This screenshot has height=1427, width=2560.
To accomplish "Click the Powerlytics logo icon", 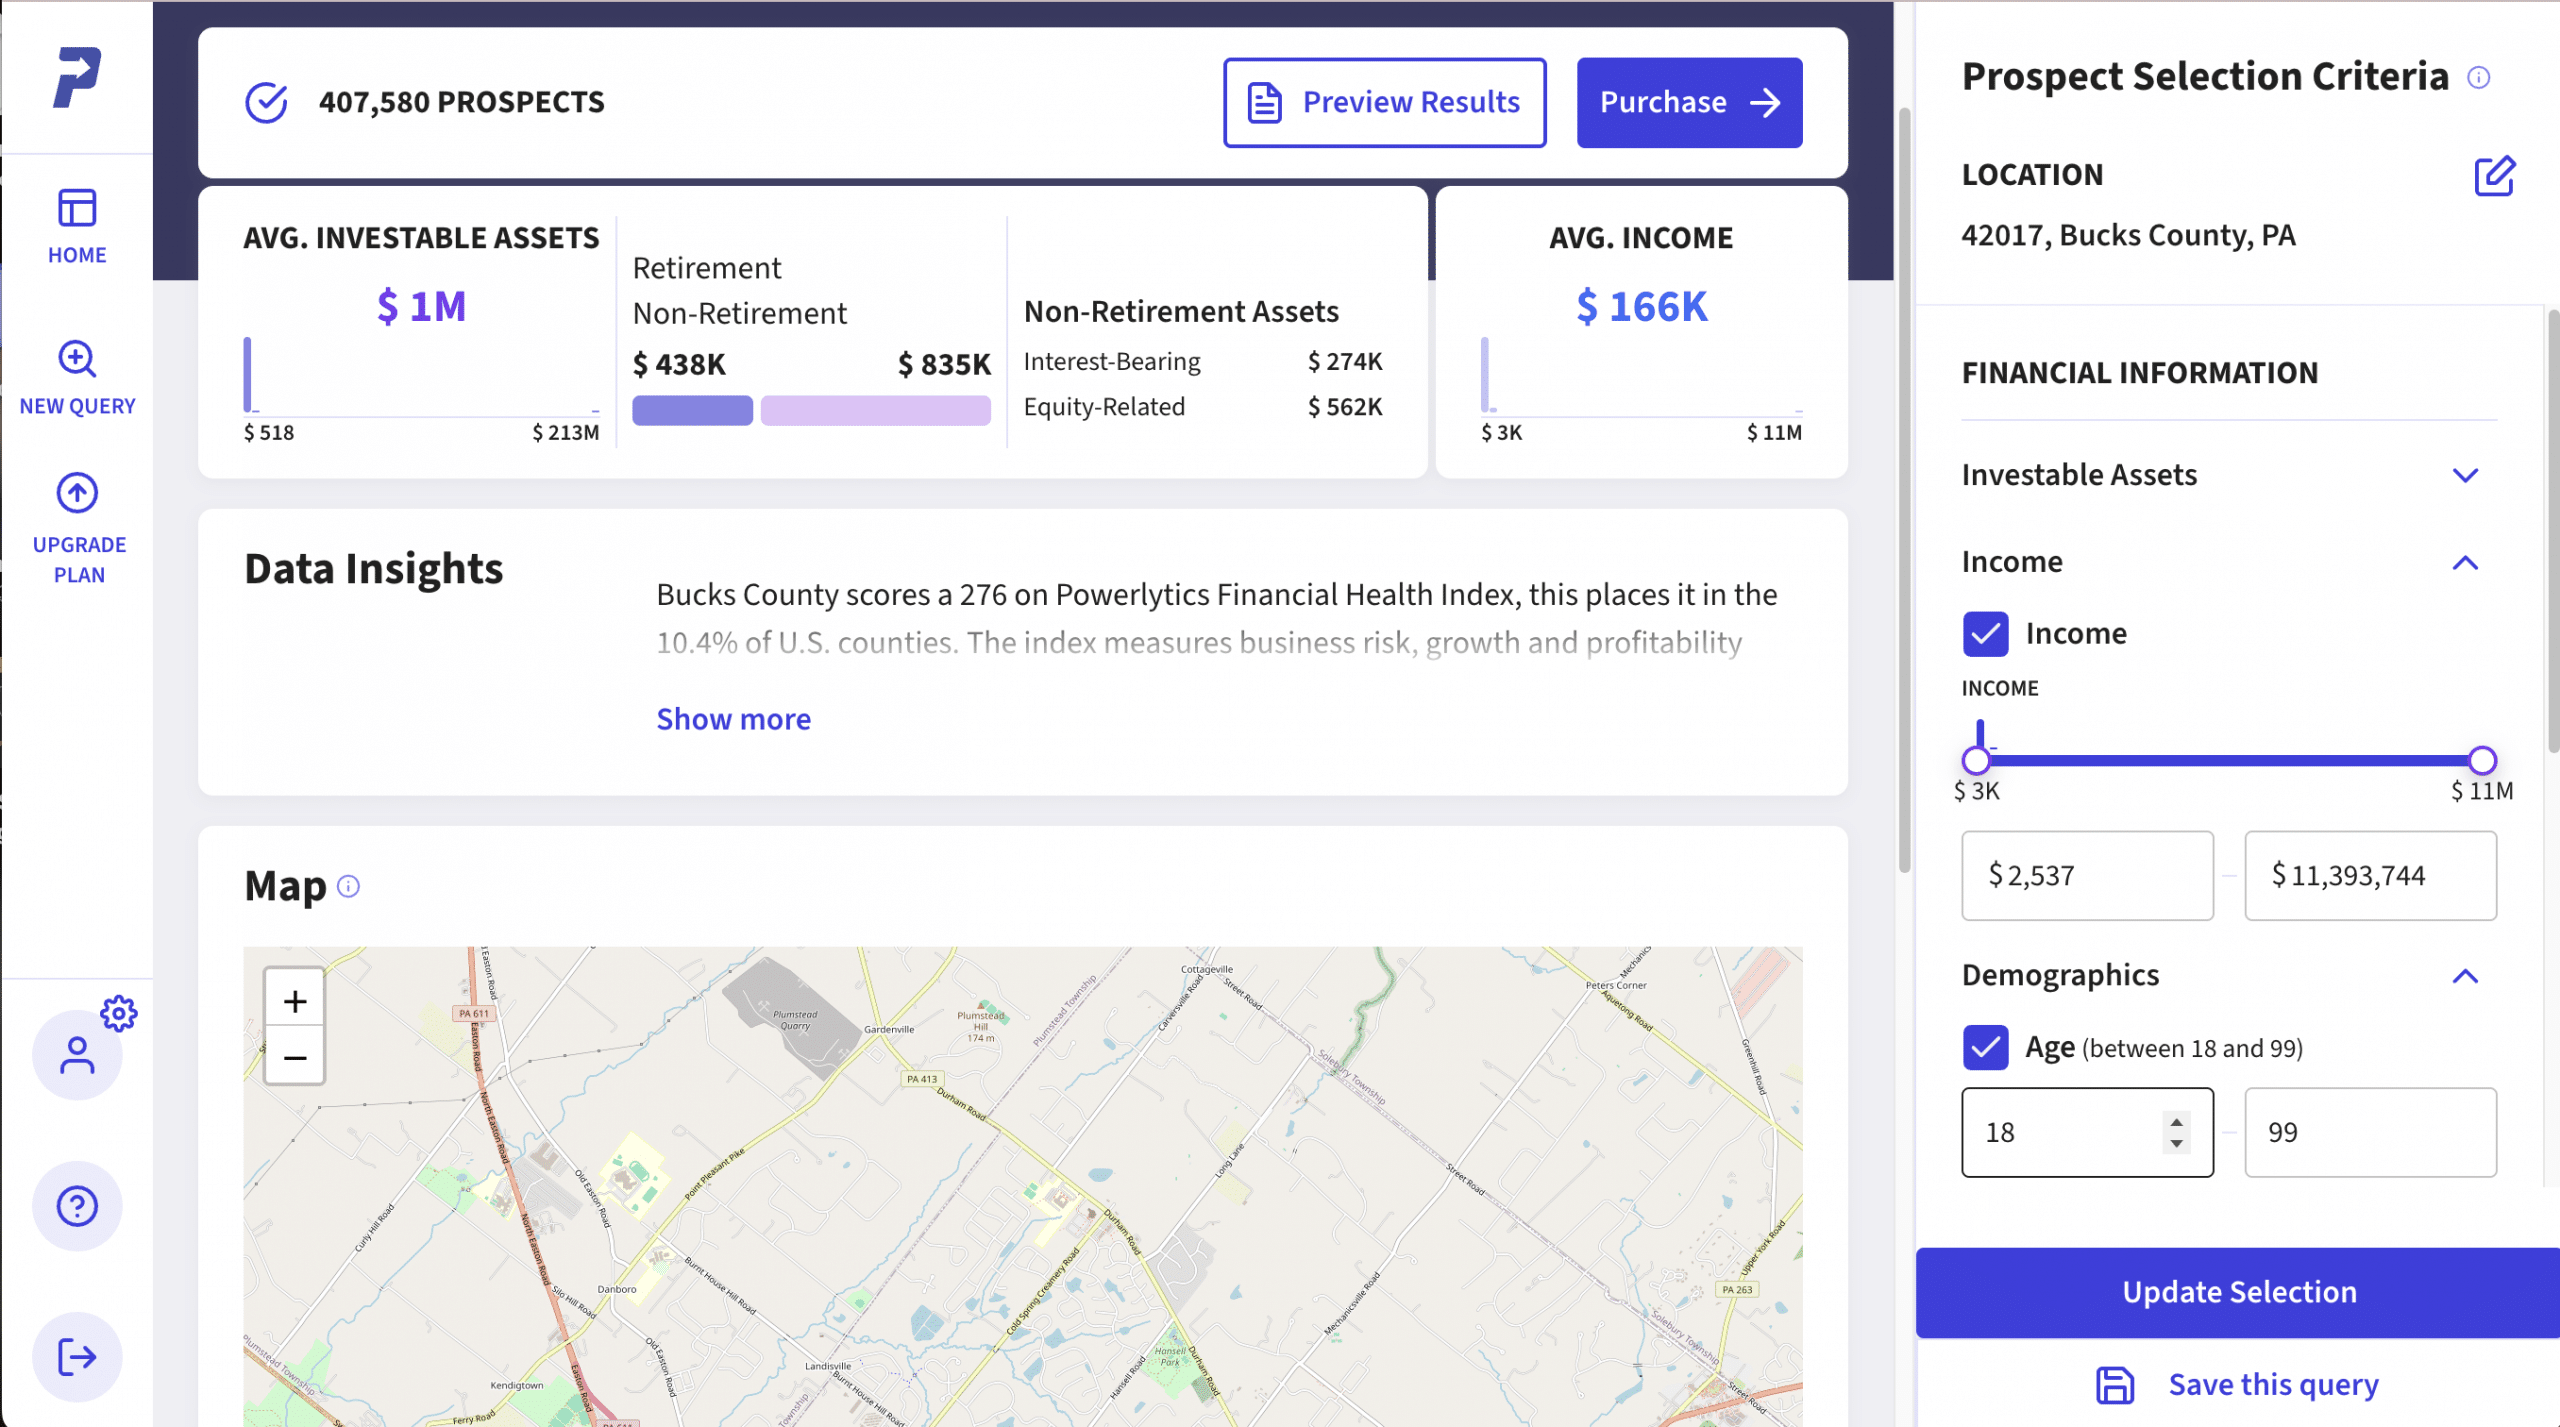I will tap(77, 76).
